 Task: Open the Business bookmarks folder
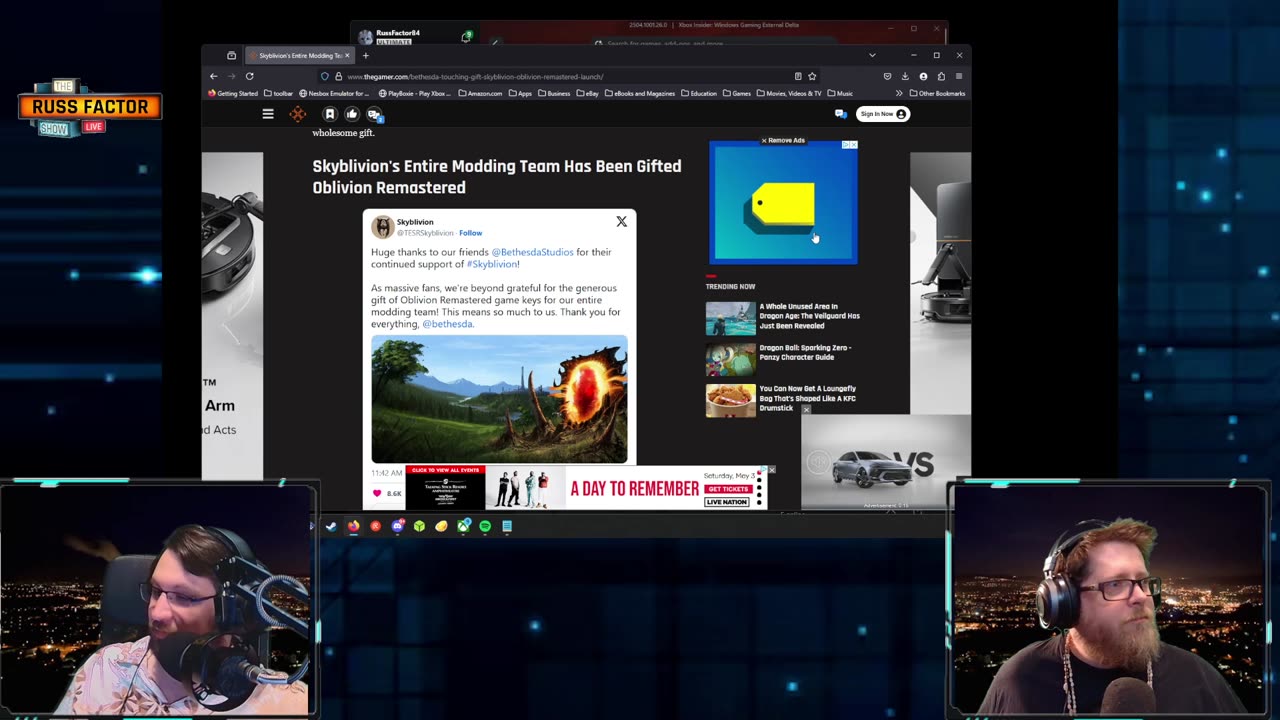point(554,93)
